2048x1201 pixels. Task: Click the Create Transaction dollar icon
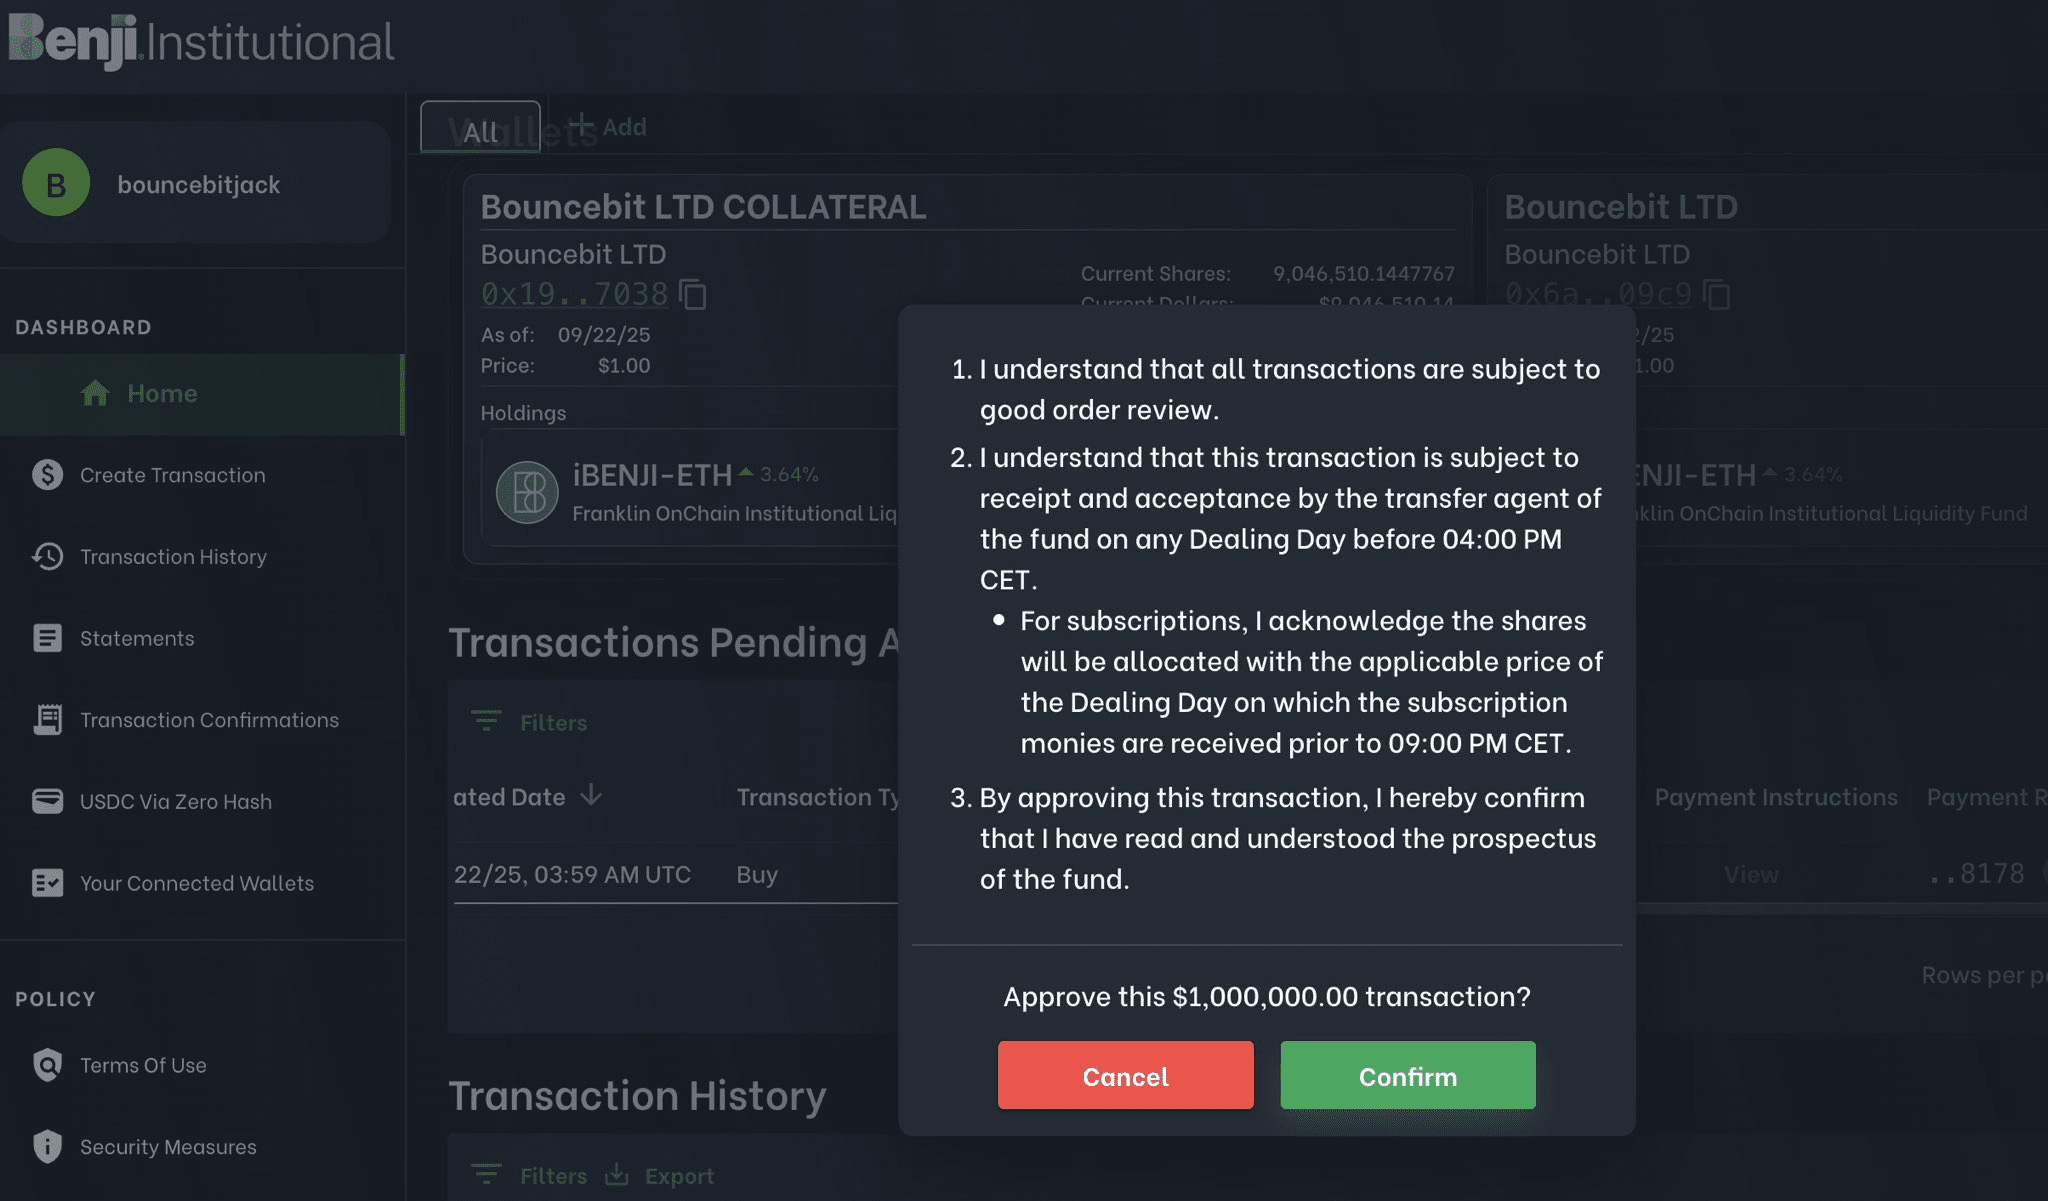(47, 475)
